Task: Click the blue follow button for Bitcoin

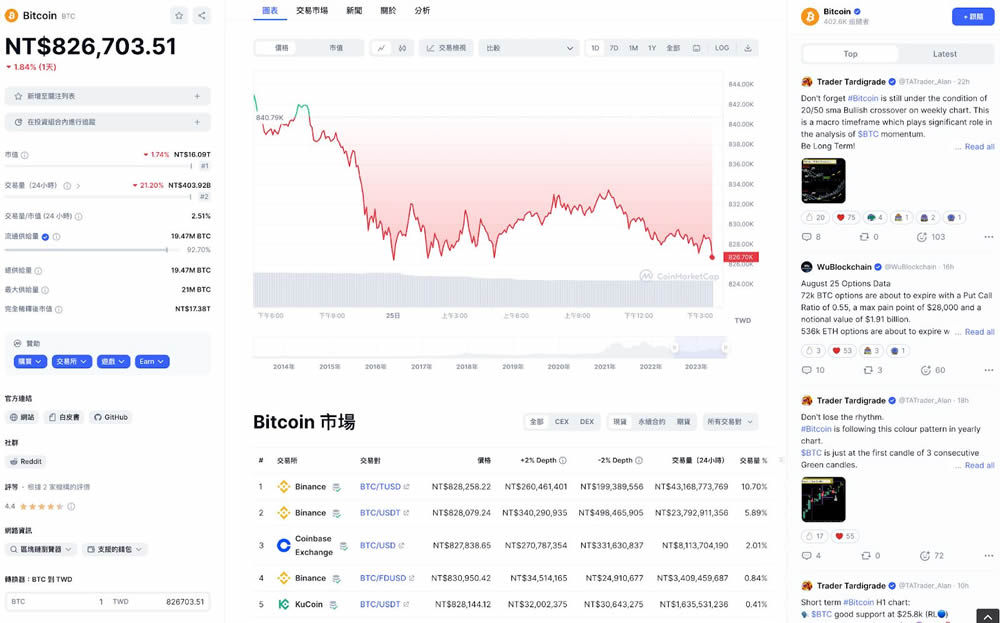Action: point(972,17)
